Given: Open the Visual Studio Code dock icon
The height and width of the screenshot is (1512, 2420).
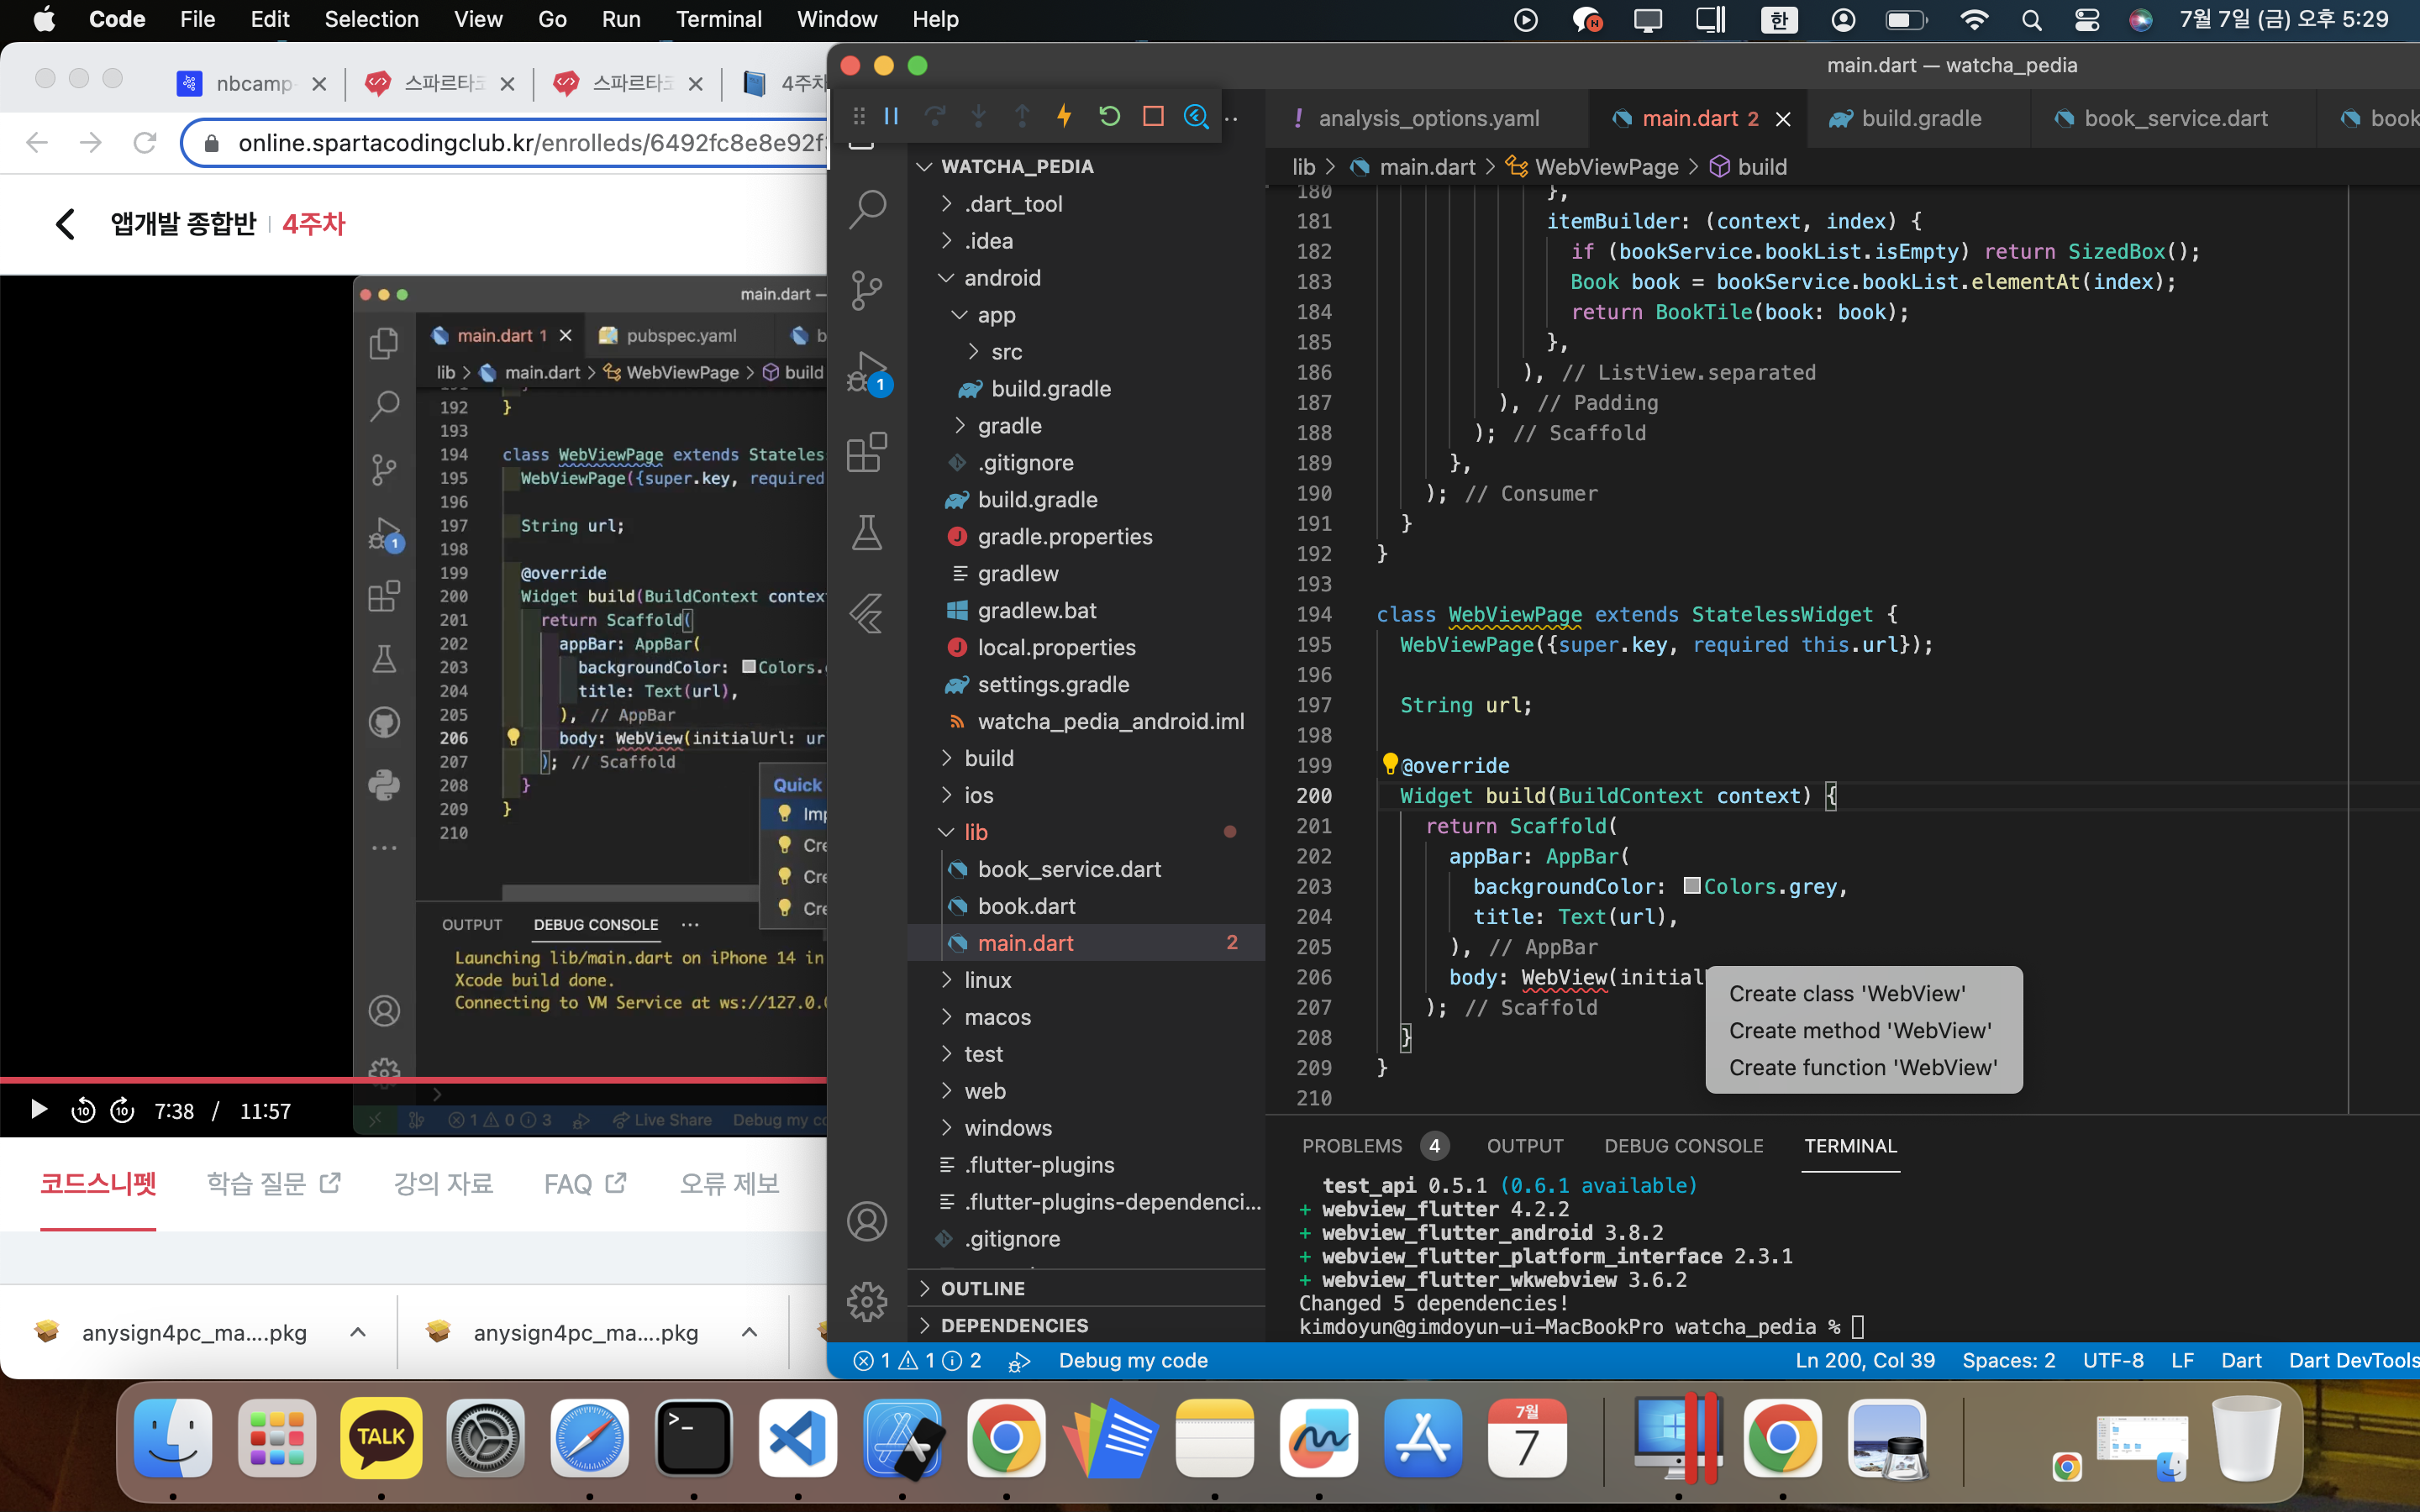Looking at the screenshot, I should [x=798, y=1439].
